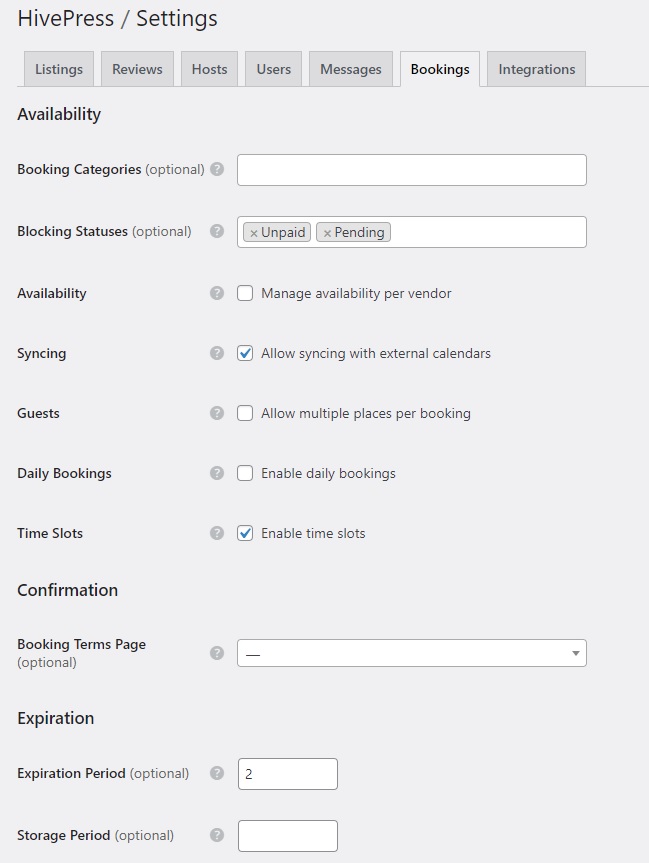
Task: Open the Integrations tab
Action: coord(537,69)
